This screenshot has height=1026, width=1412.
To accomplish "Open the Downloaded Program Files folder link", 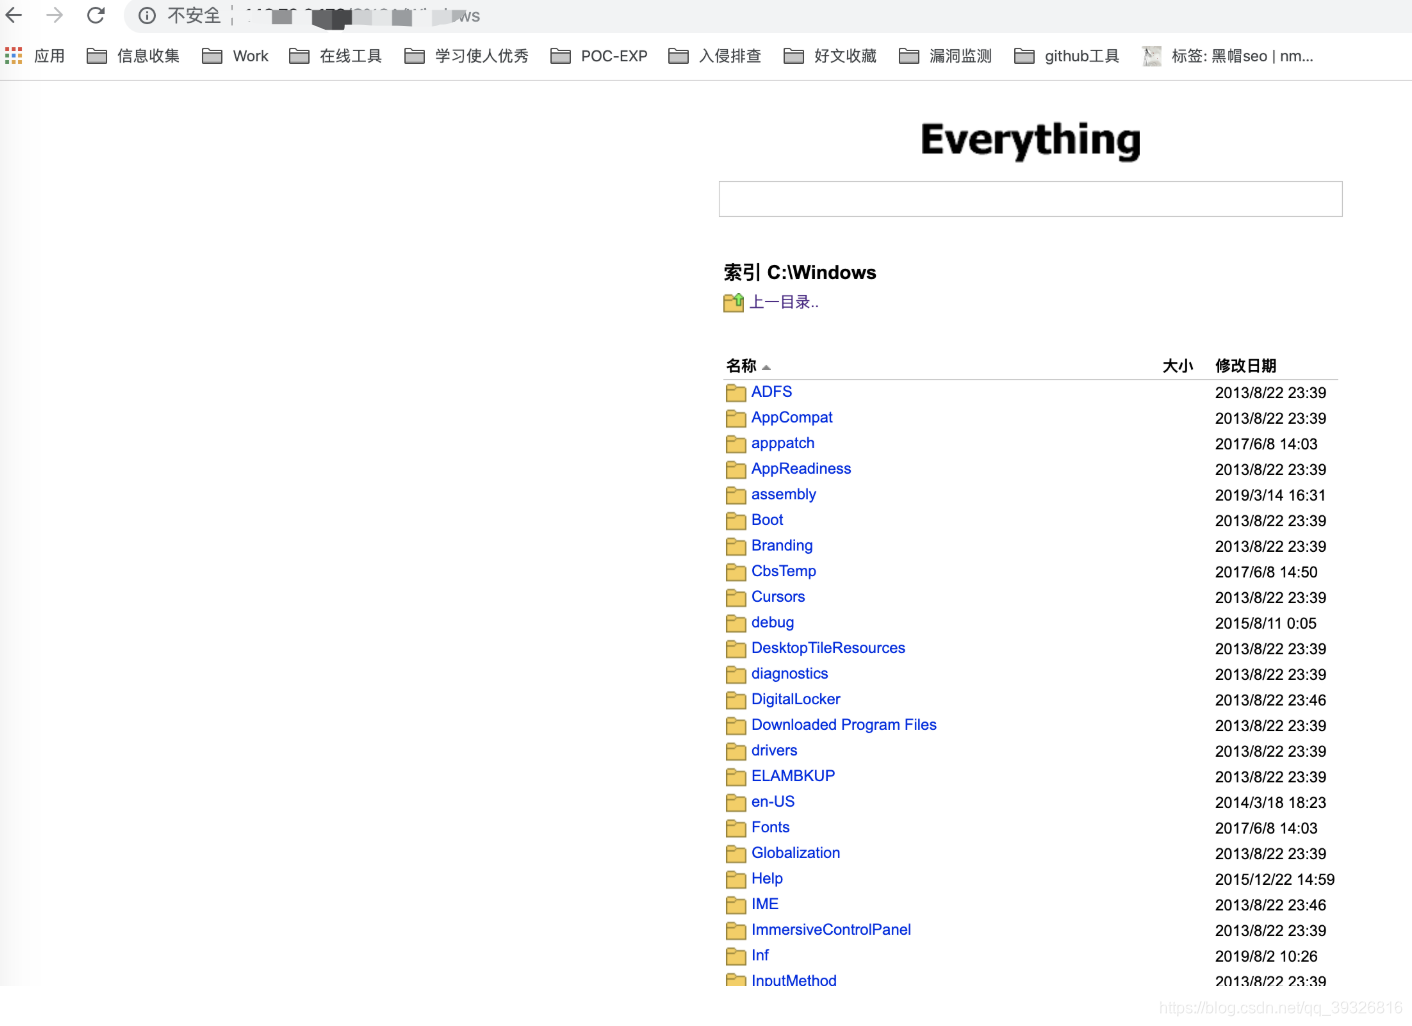I will click(844, 725).
